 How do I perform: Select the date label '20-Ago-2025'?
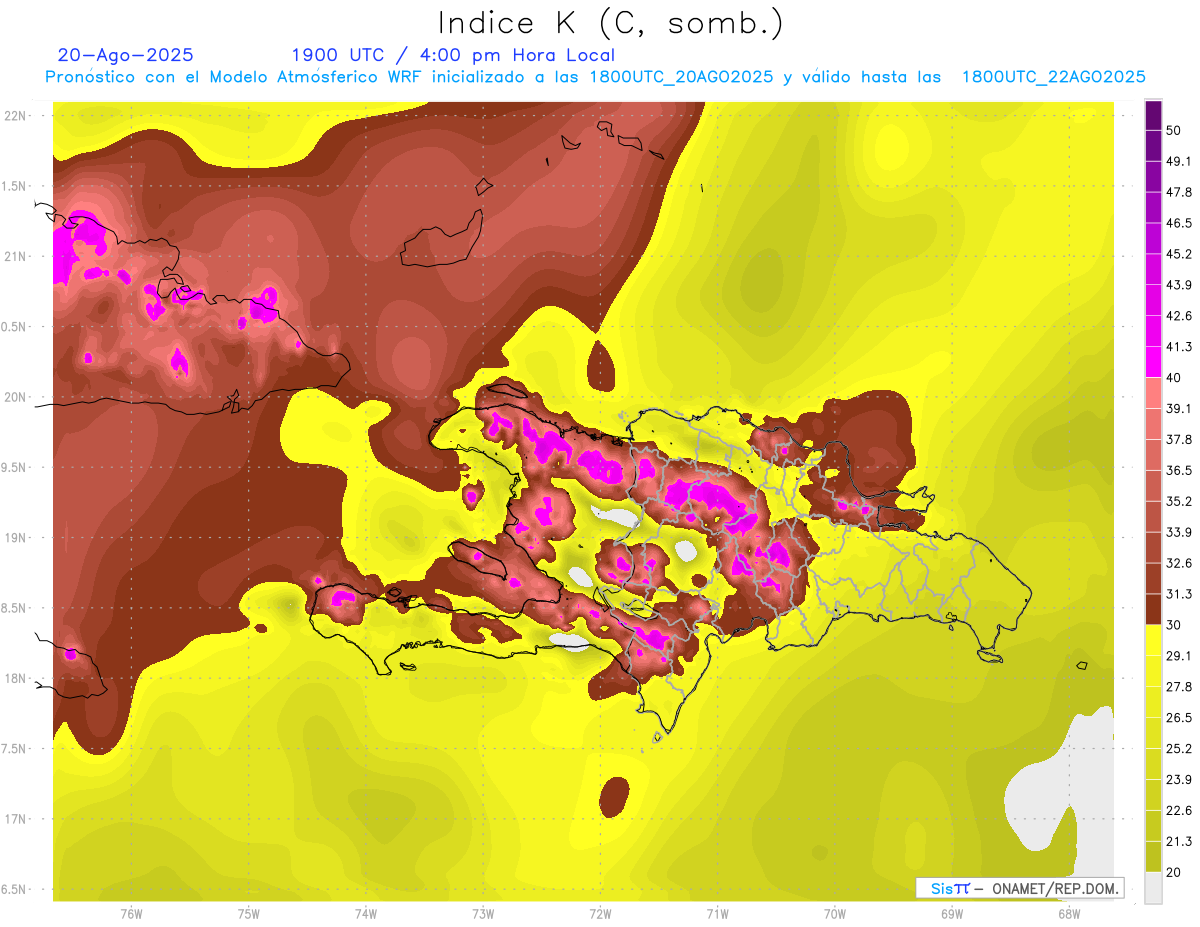(x=125, y=55)
